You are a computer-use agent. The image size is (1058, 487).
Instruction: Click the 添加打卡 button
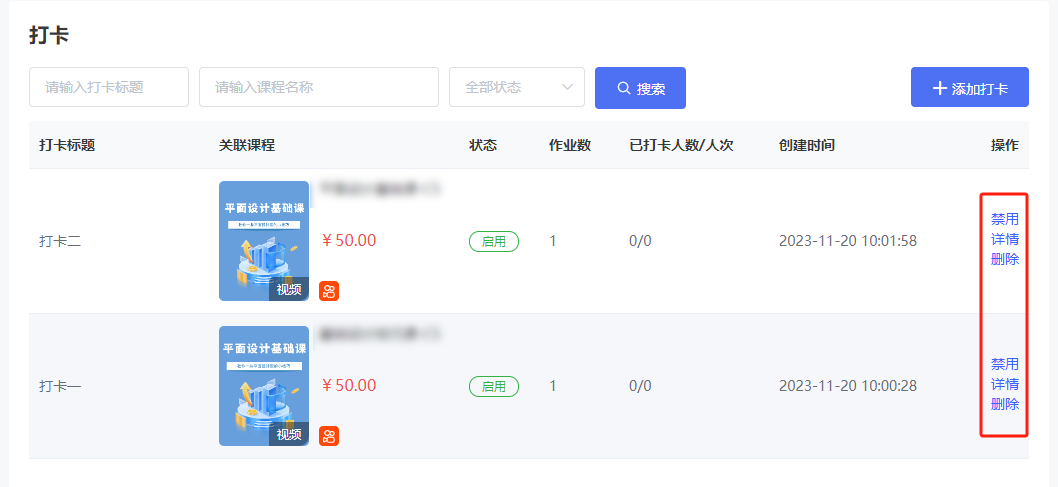(970, 88)
